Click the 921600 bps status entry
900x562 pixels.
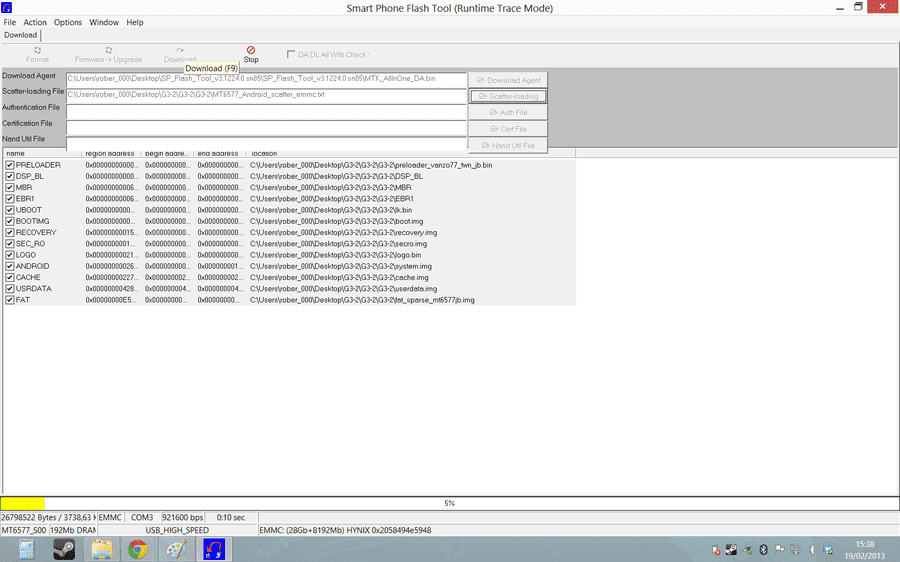pos(183,517)
